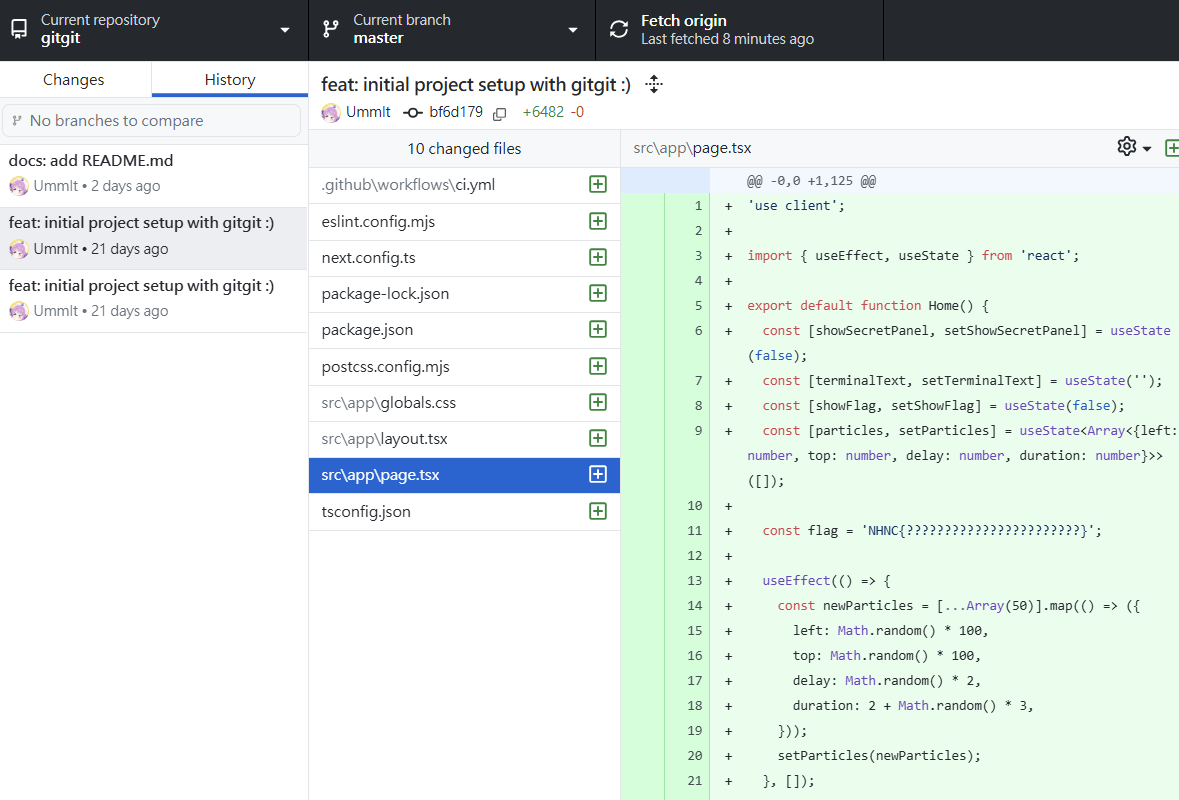The image size is (1179, 800).
Task: Copy the commit SHA with copy icon
Action: click(499, 114)
